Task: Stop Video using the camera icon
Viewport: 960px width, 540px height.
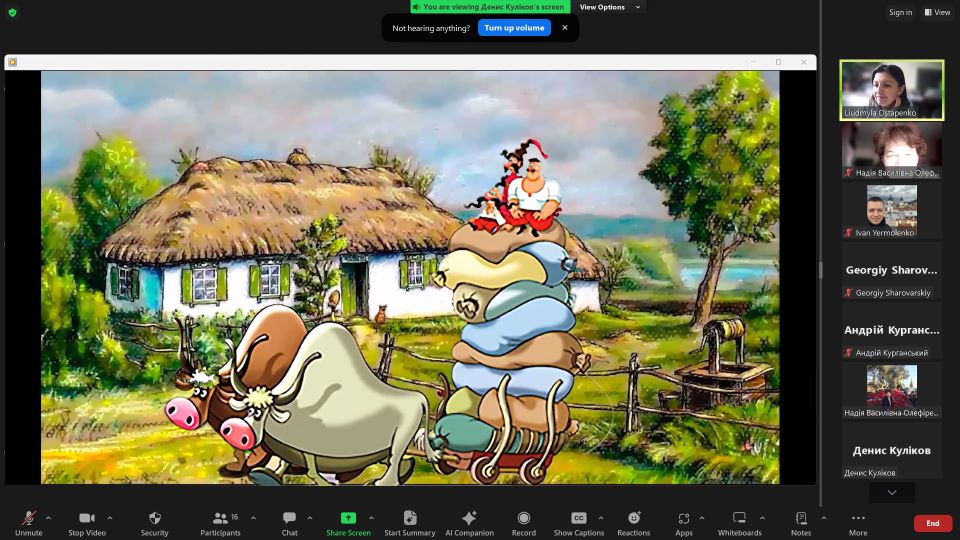Action: (x=87, y=523)
